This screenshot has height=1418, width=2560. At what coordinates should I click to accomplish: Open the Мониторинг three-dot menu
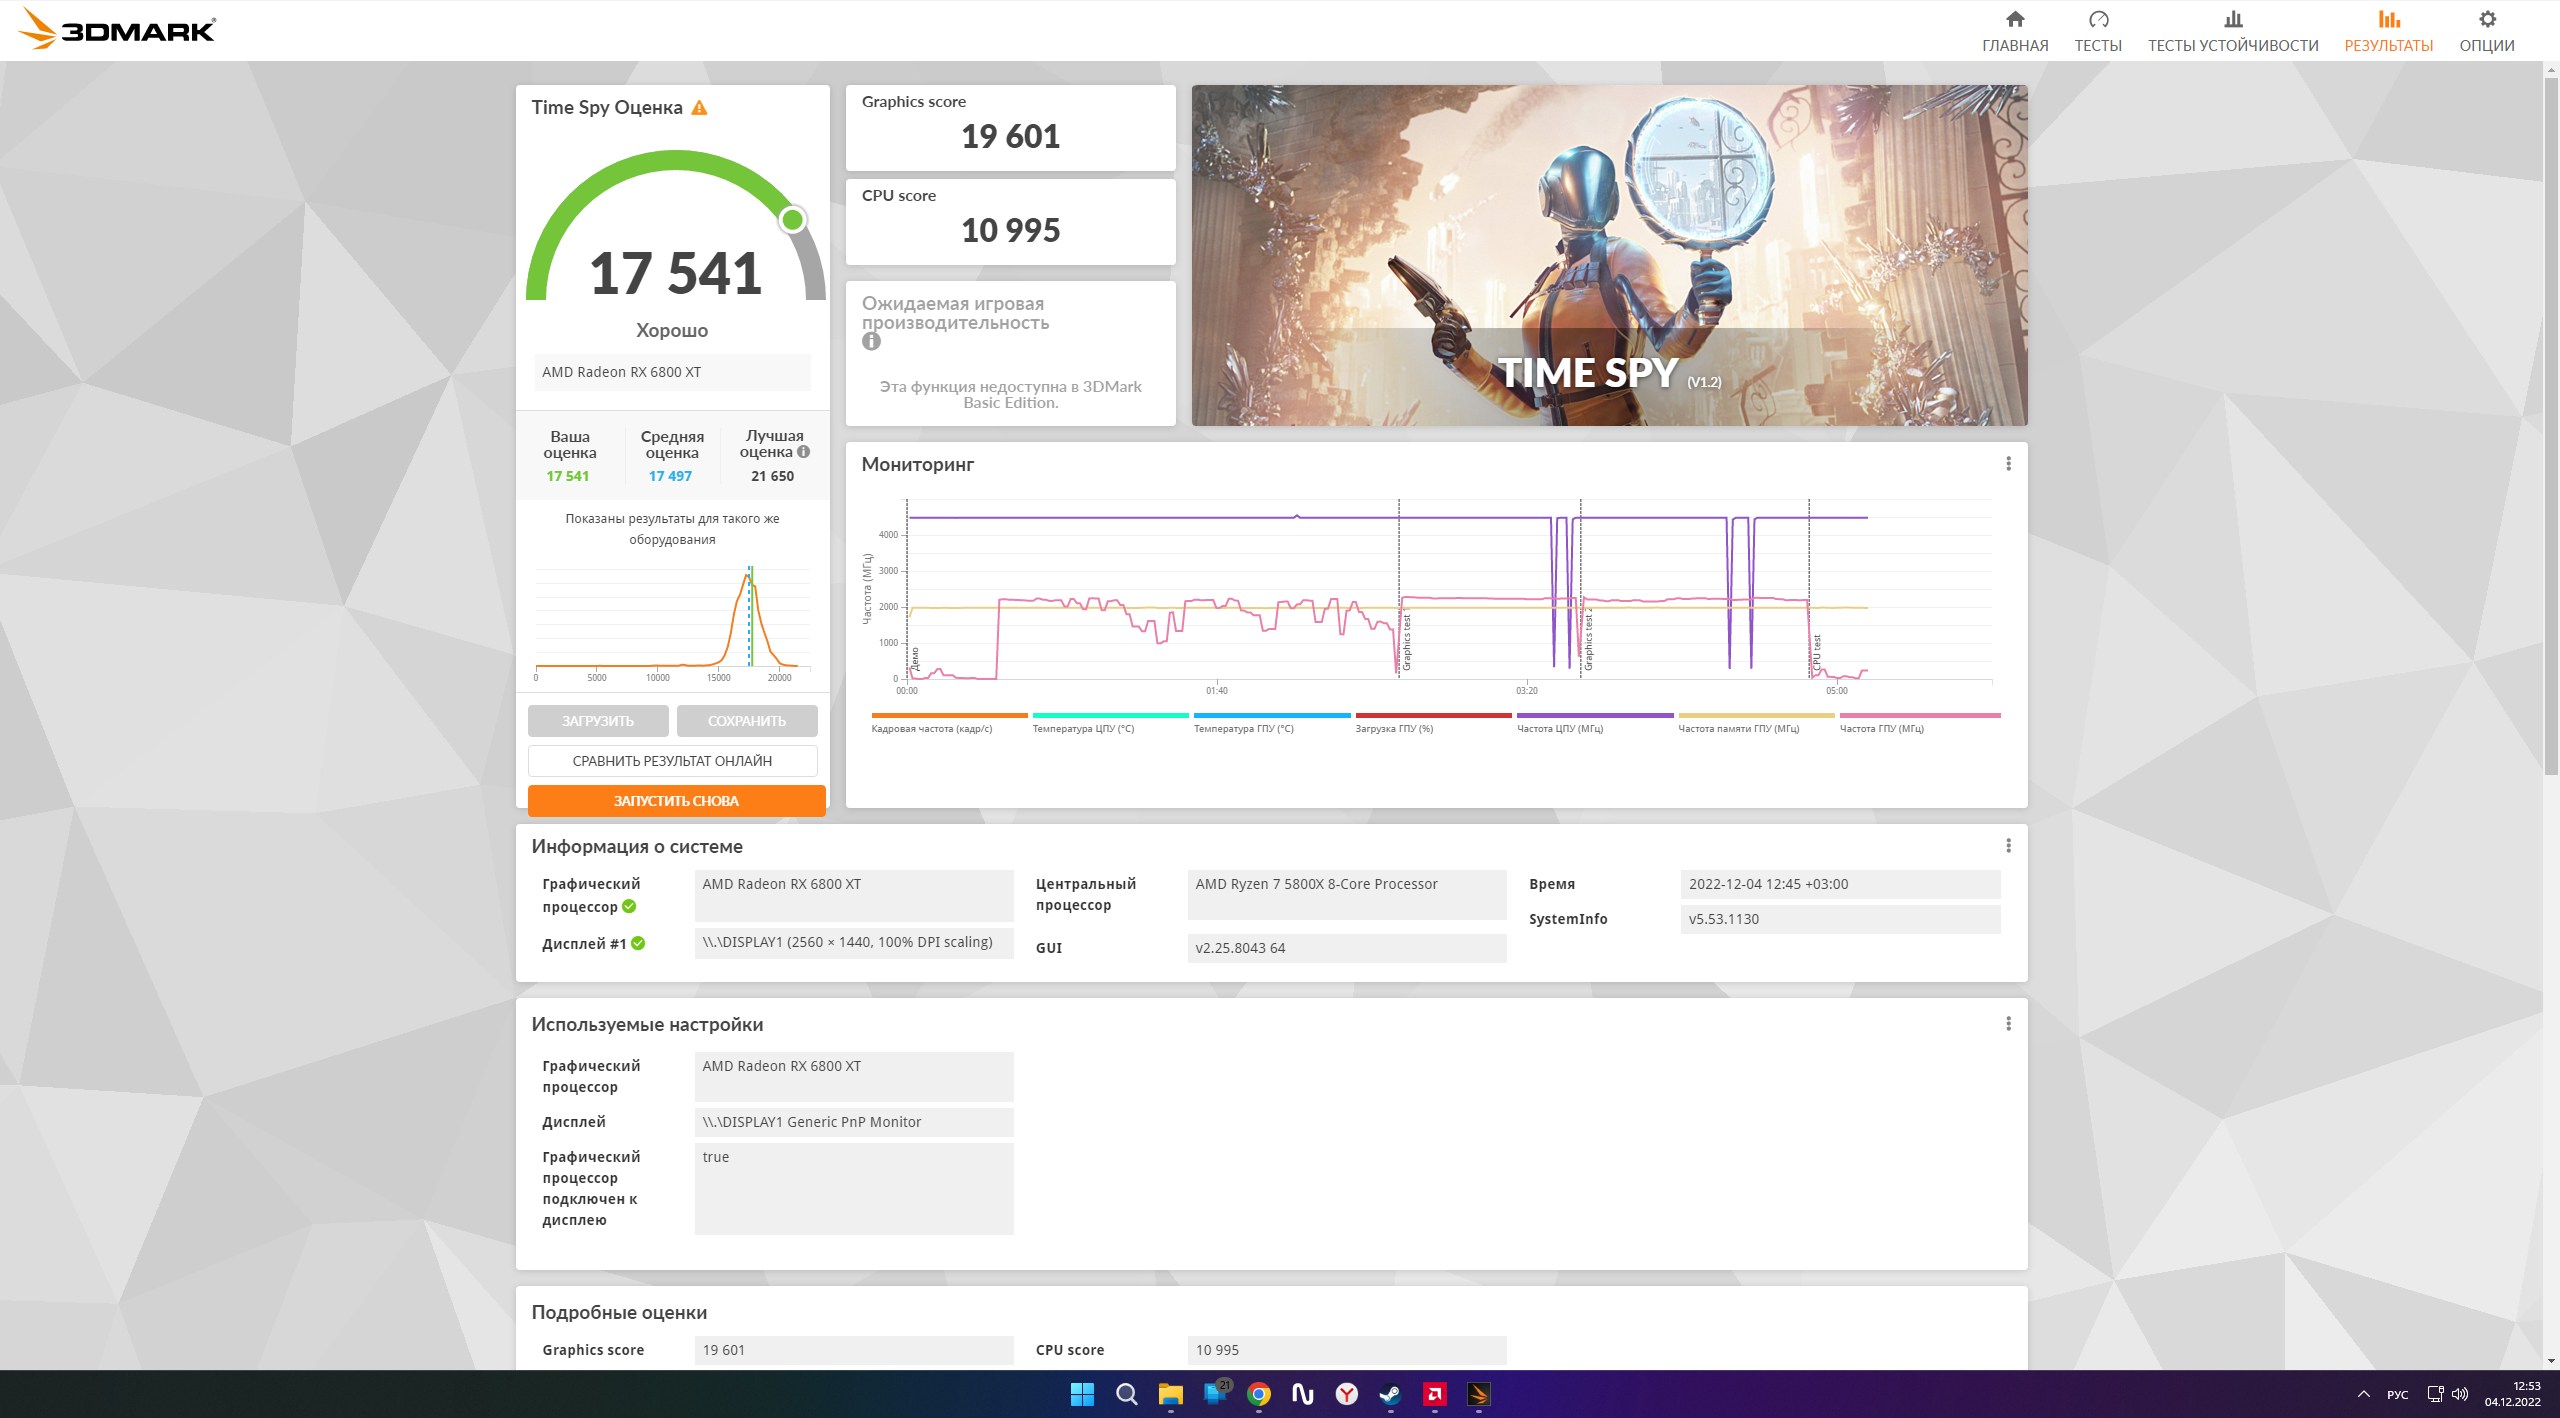pyautogui.click(x=2008, y=464)
